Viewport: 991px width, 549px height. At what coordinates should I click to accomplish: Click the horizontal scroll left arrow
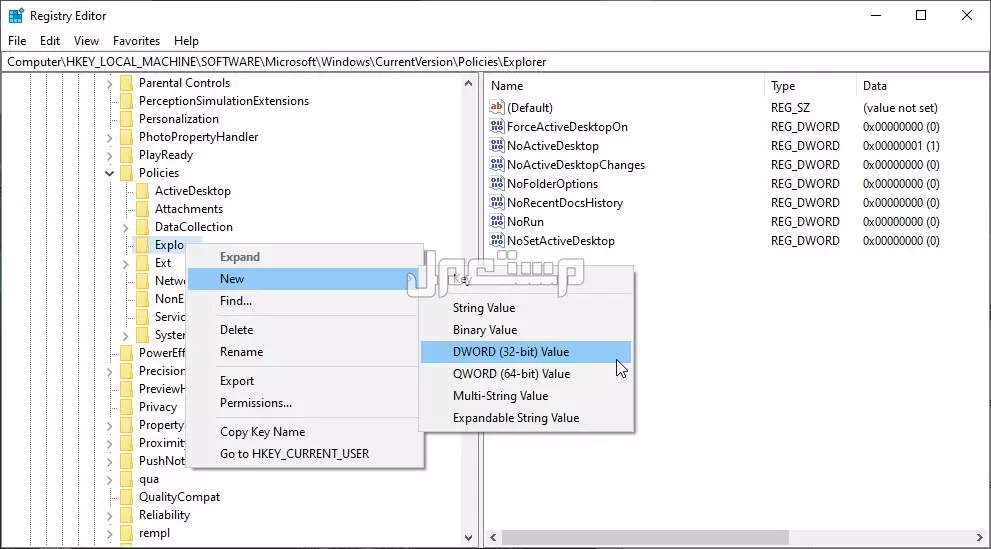tap(494, 538)
